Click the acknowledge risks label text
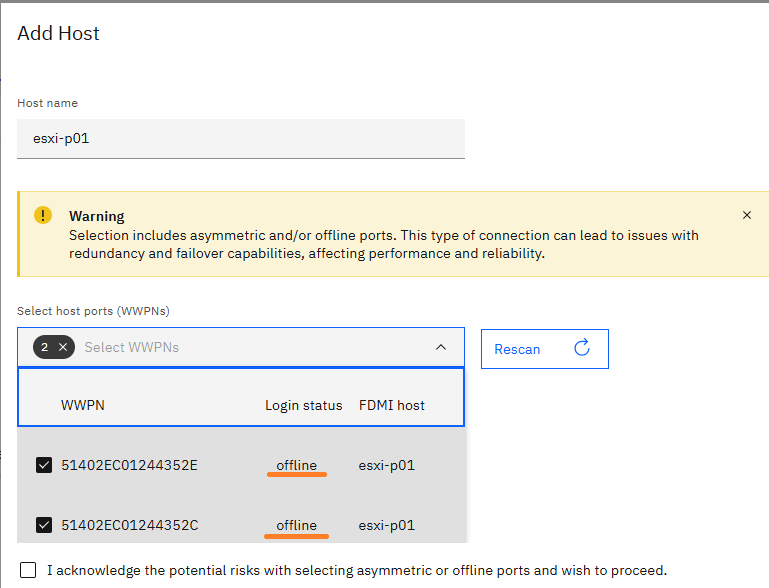 point(357,570)
